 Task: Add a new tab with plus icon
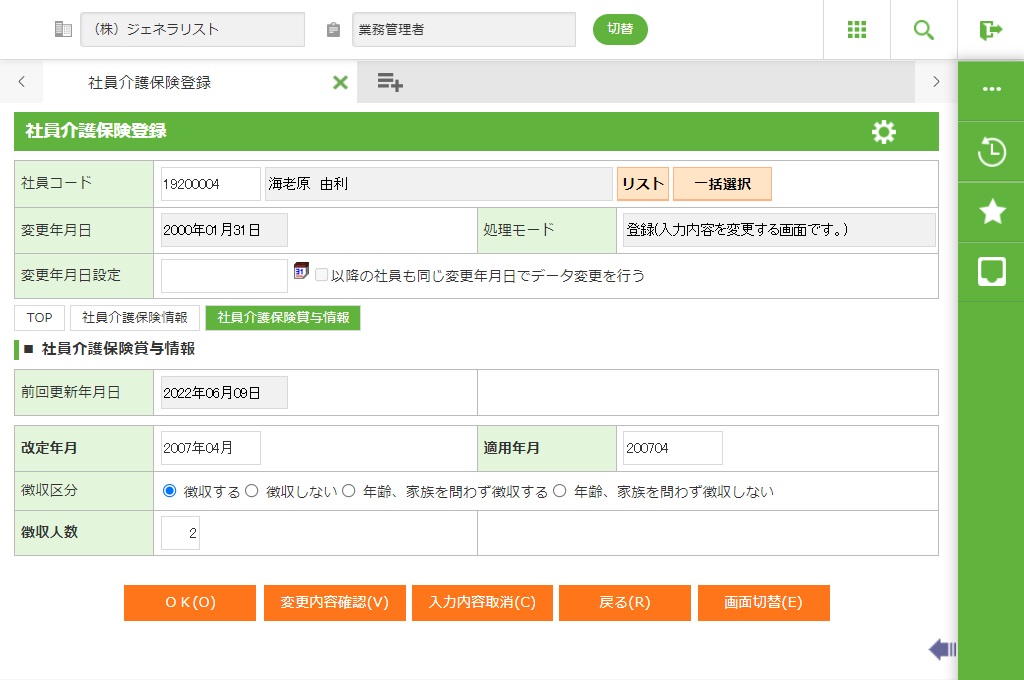click(390, 83)
